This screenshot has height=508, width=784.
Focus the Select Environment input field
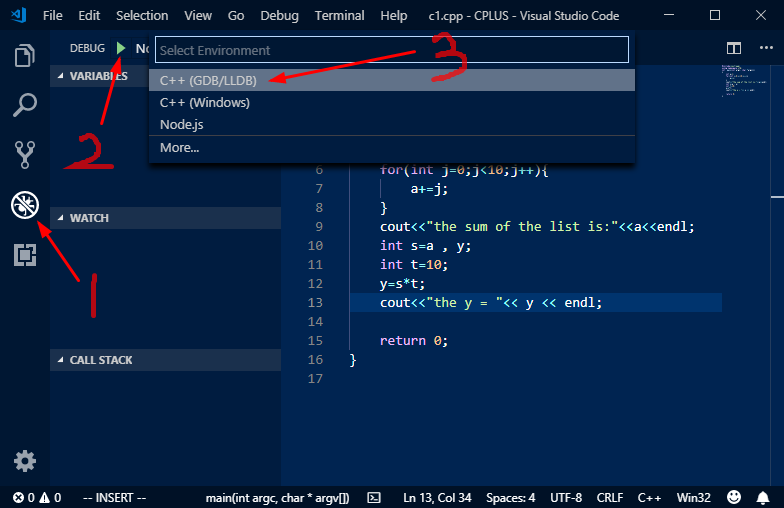click(392, 50)
